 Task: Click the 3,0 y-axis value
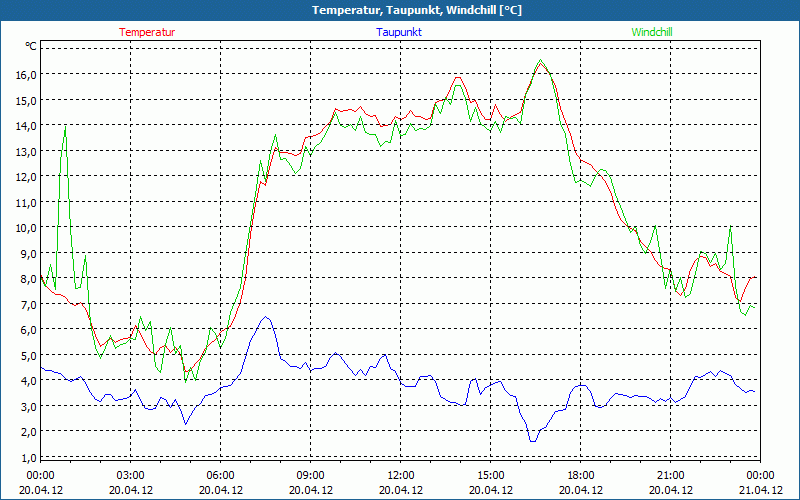tap(29, 406)
